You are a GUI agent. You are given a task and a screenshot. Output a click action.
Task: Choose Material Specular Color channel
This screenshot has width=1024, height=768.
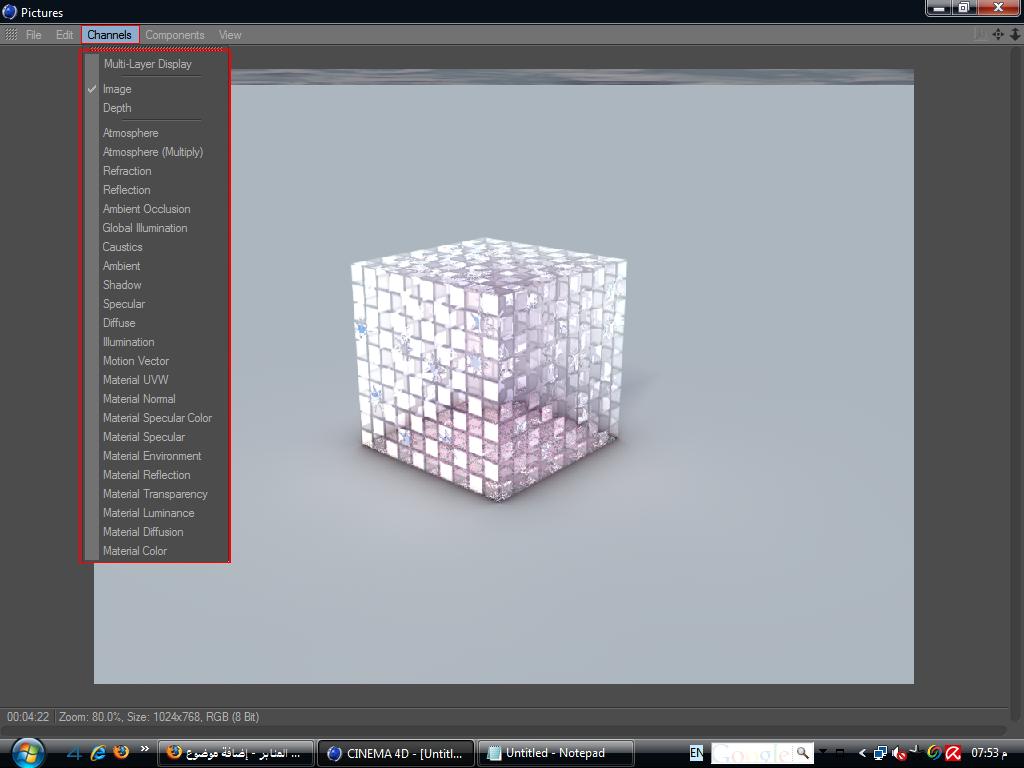tap(157, 417)
